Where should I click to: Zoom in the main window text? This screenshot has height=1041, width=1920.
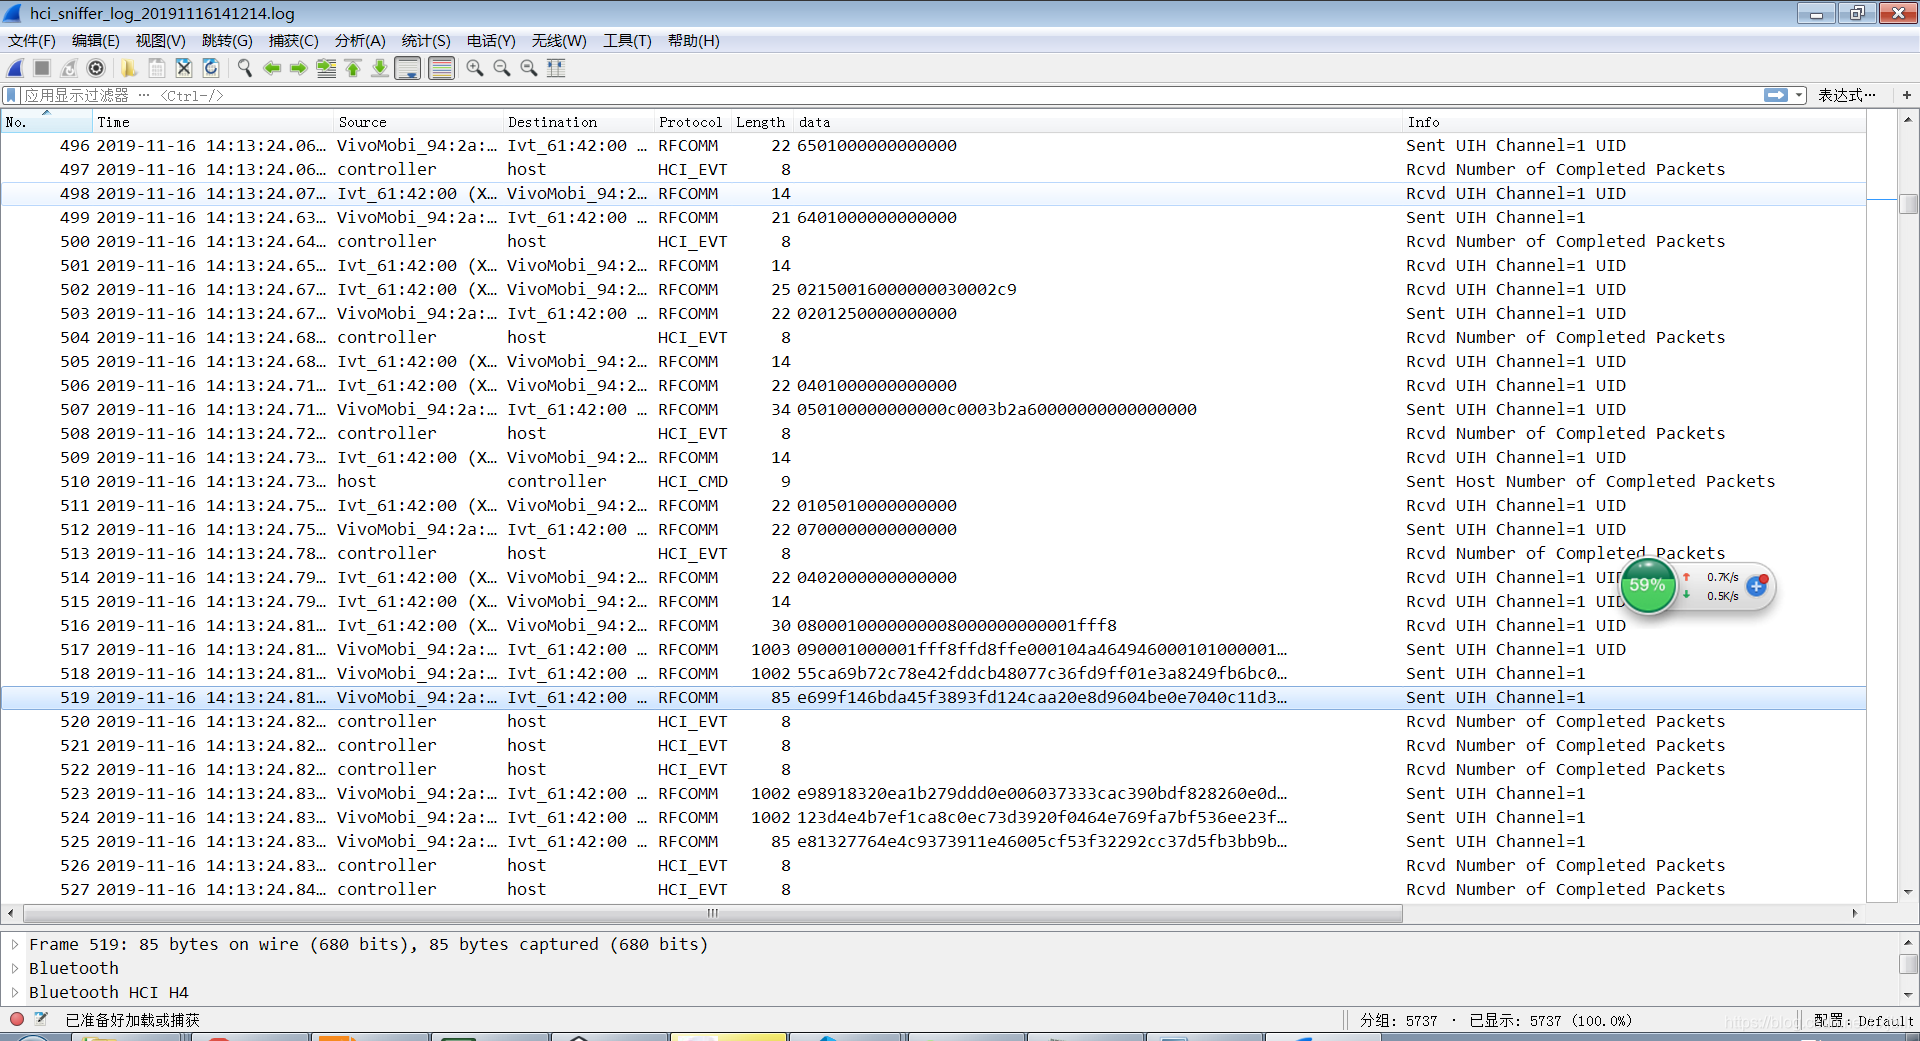(x=475, y=68)
